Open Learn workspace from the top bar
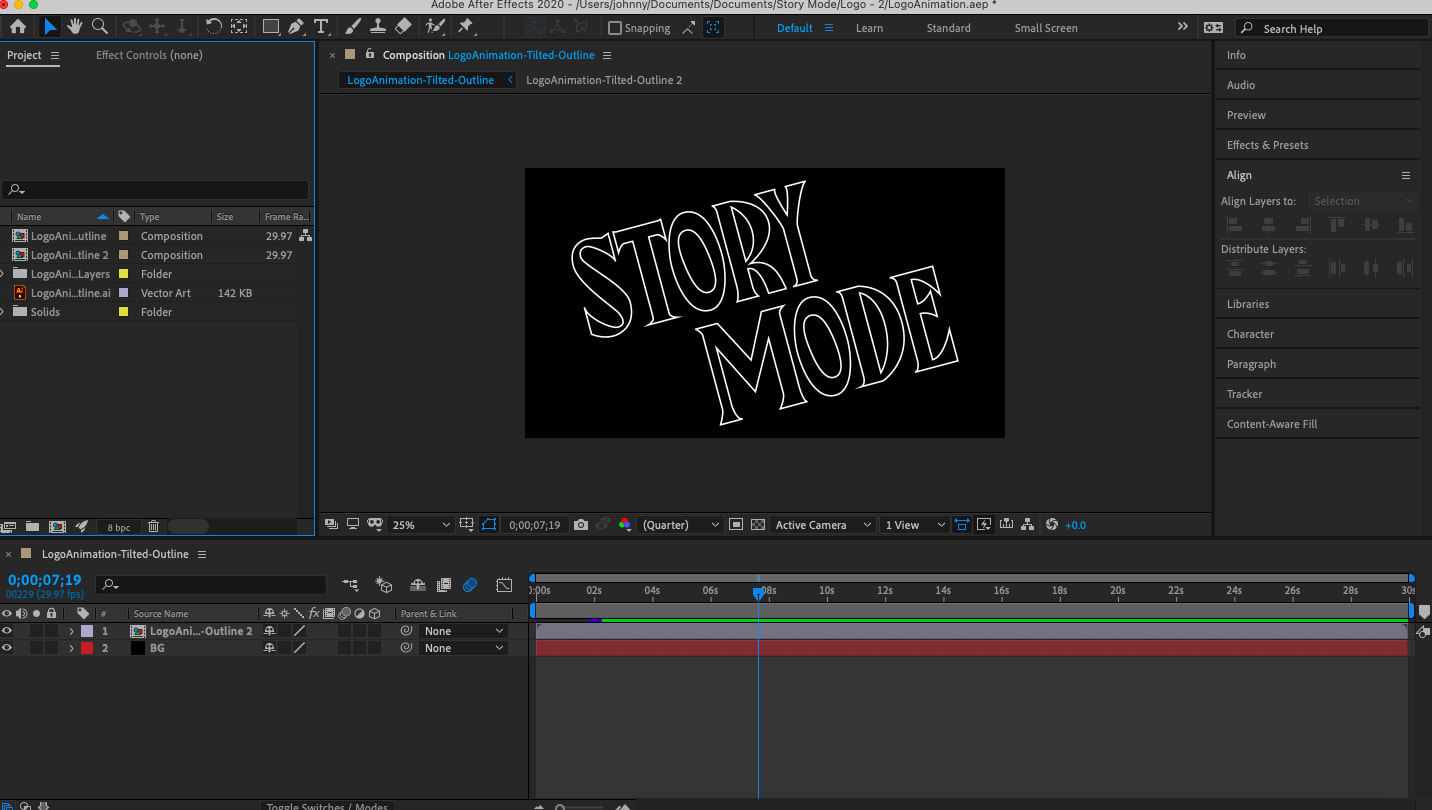This screenshot has height=810, width=1432. (x=868, y=27)
